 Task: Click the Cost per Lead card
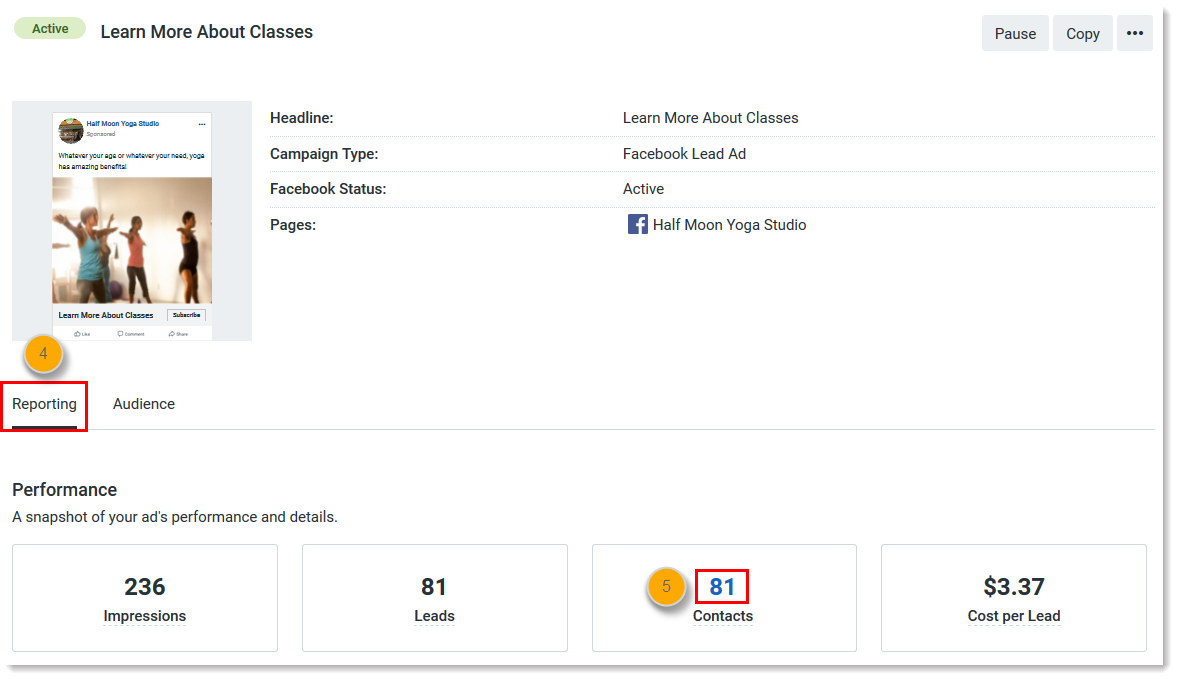pyautogui.click(x=1013, y=598)
